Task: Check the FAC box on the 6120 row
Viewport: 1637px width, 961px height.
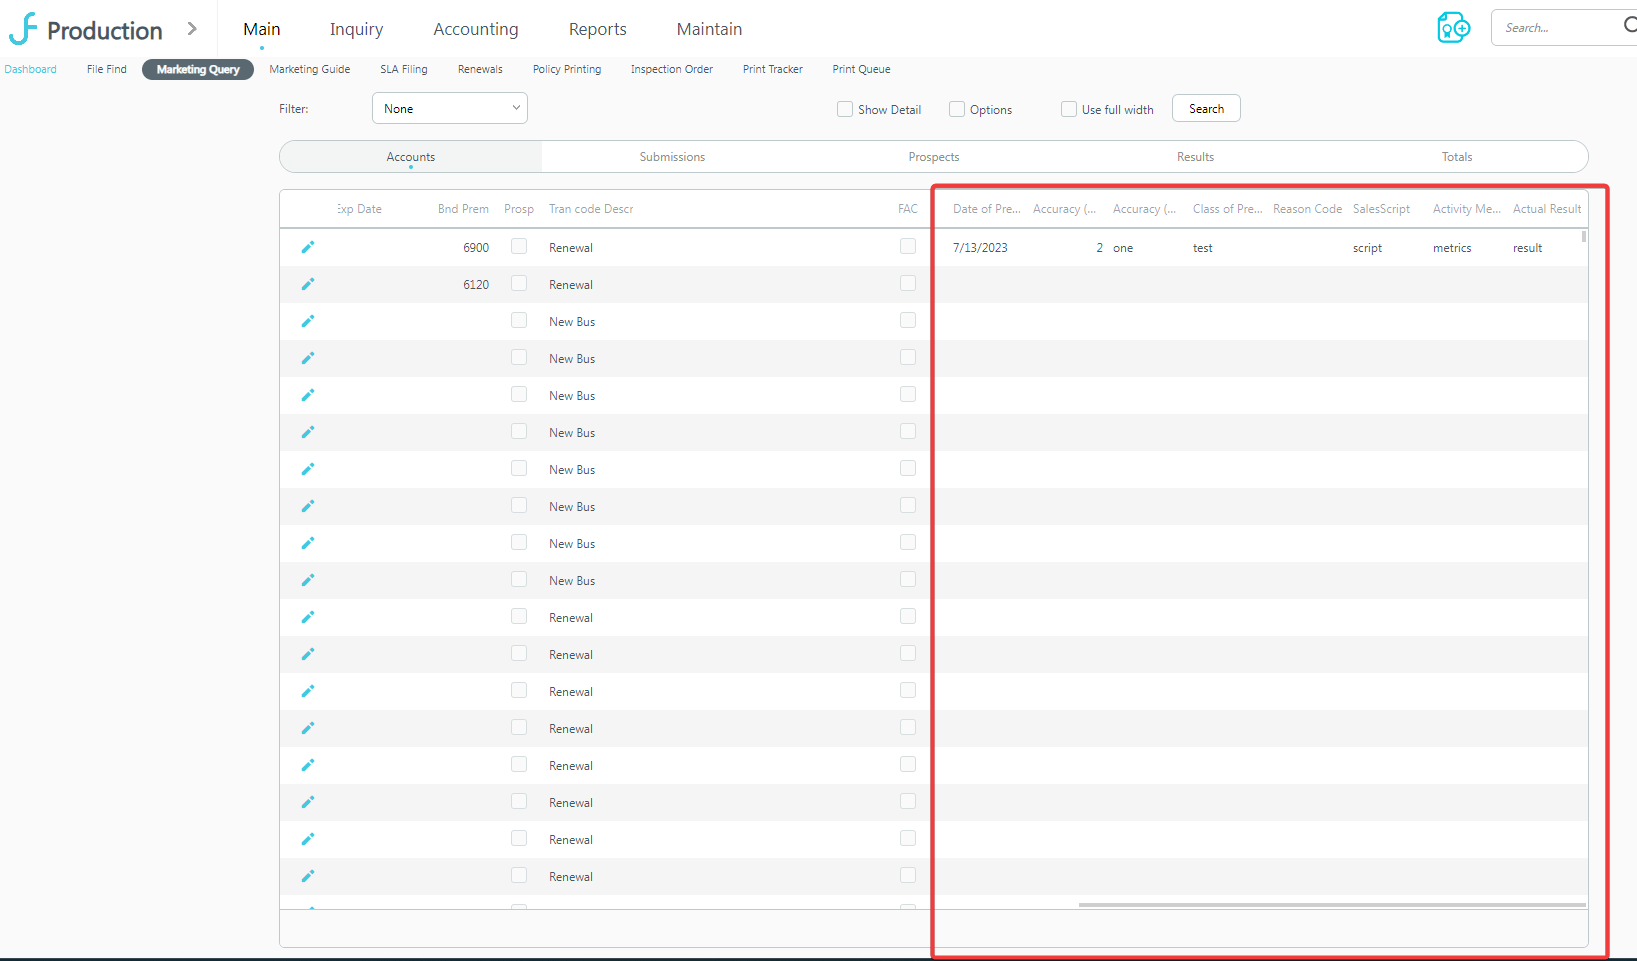Action: 908,283
